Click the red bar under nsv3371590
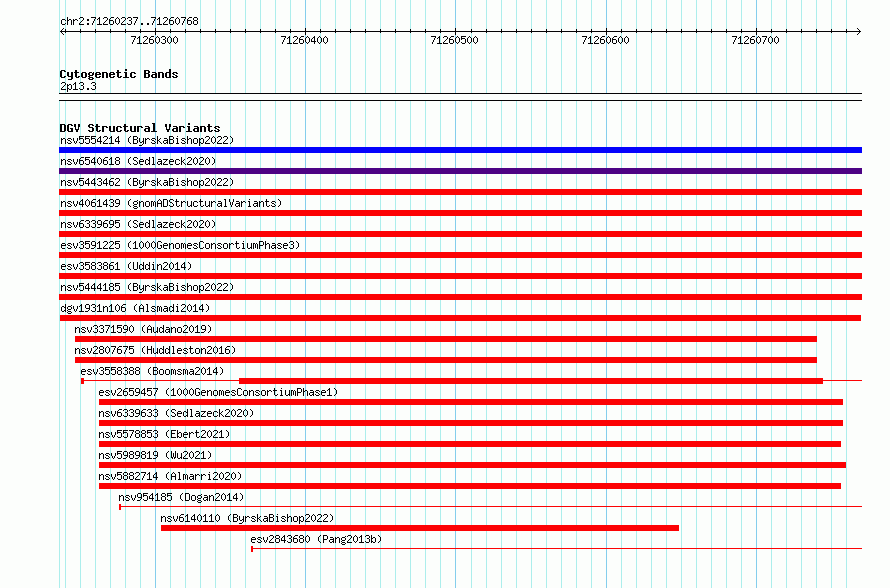Viewport: 890px width, 588px height. click(x=446, y=339)
